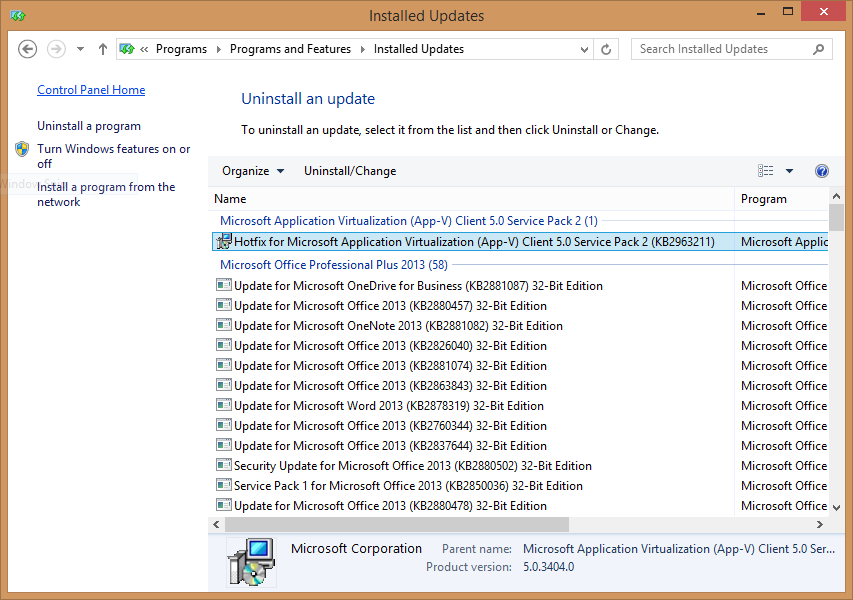853x600 pixels.
Task: Click the installer icon of Hotfix KB2963211
Action: point(224,241)
